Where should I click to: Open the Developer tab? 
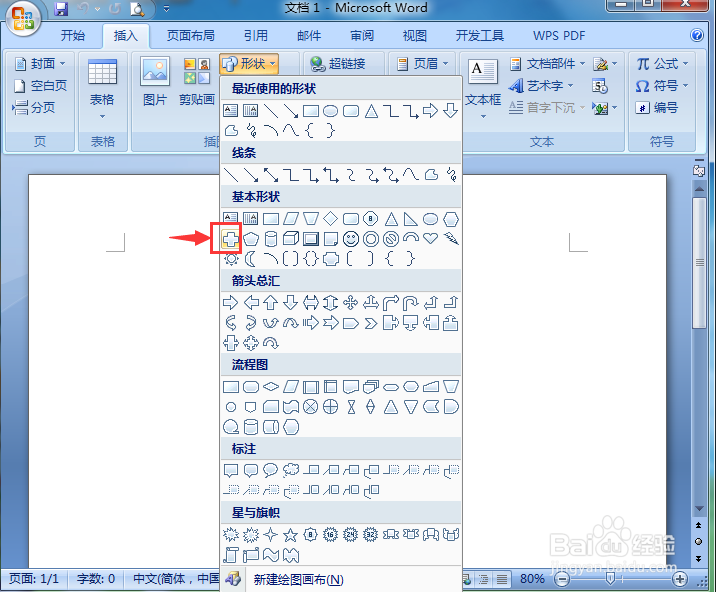(x=480, y=35)
